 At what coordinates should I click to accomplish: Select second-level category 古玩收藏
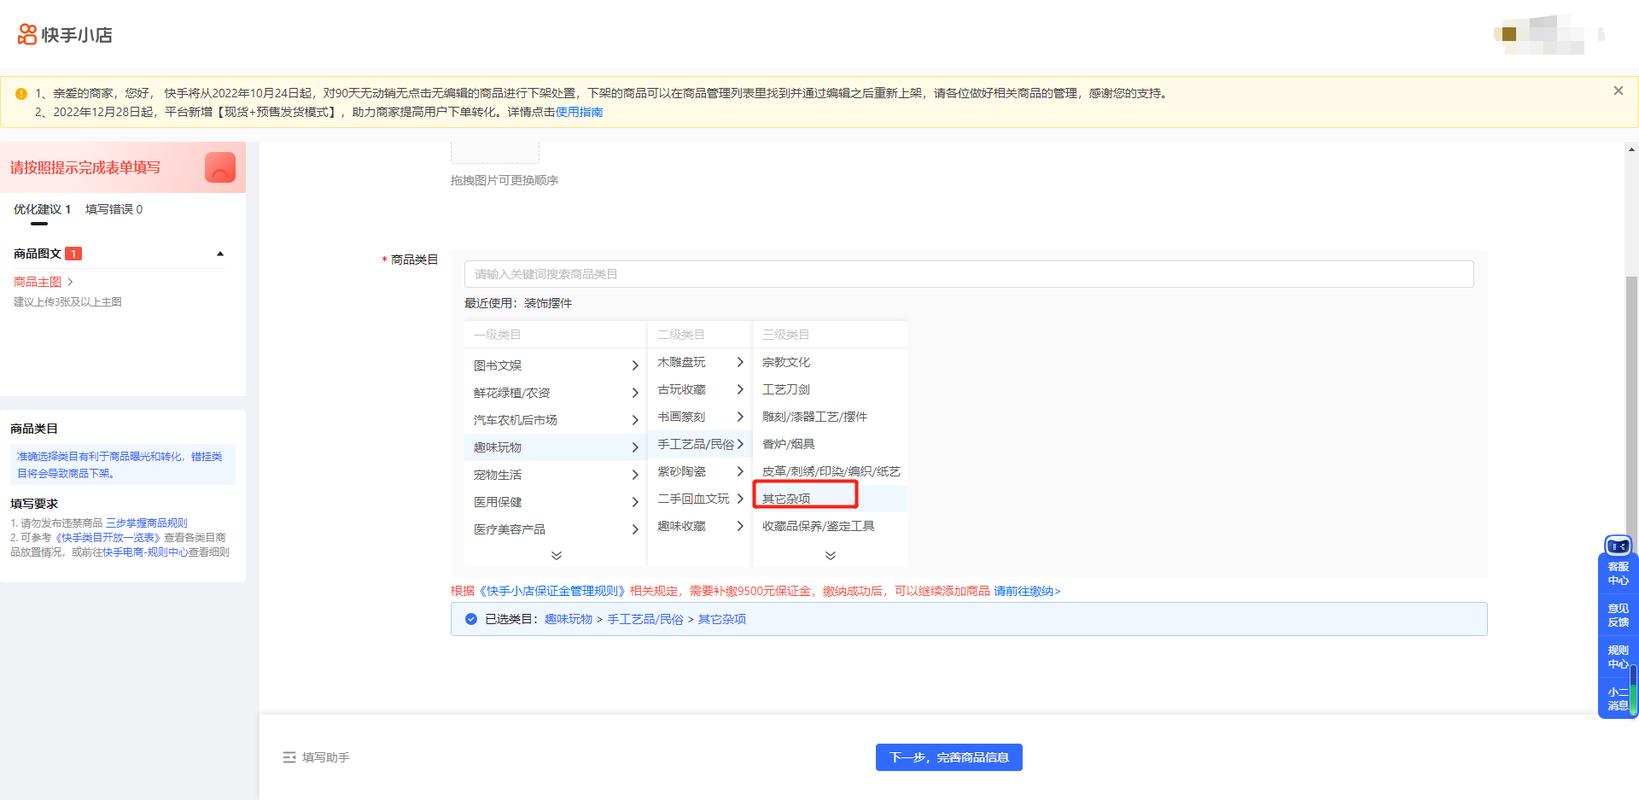tap(681, 389)
